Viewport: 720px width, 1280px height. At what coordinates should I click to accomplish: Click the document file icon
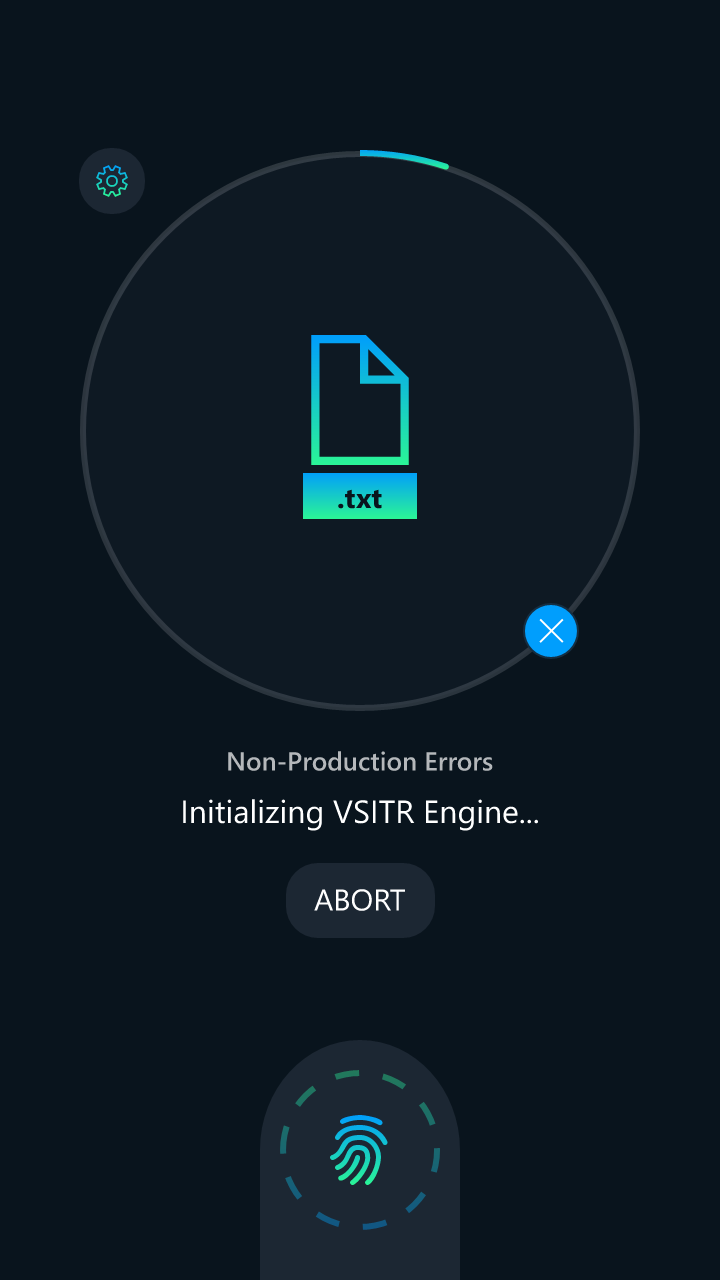tap(359, 400)
